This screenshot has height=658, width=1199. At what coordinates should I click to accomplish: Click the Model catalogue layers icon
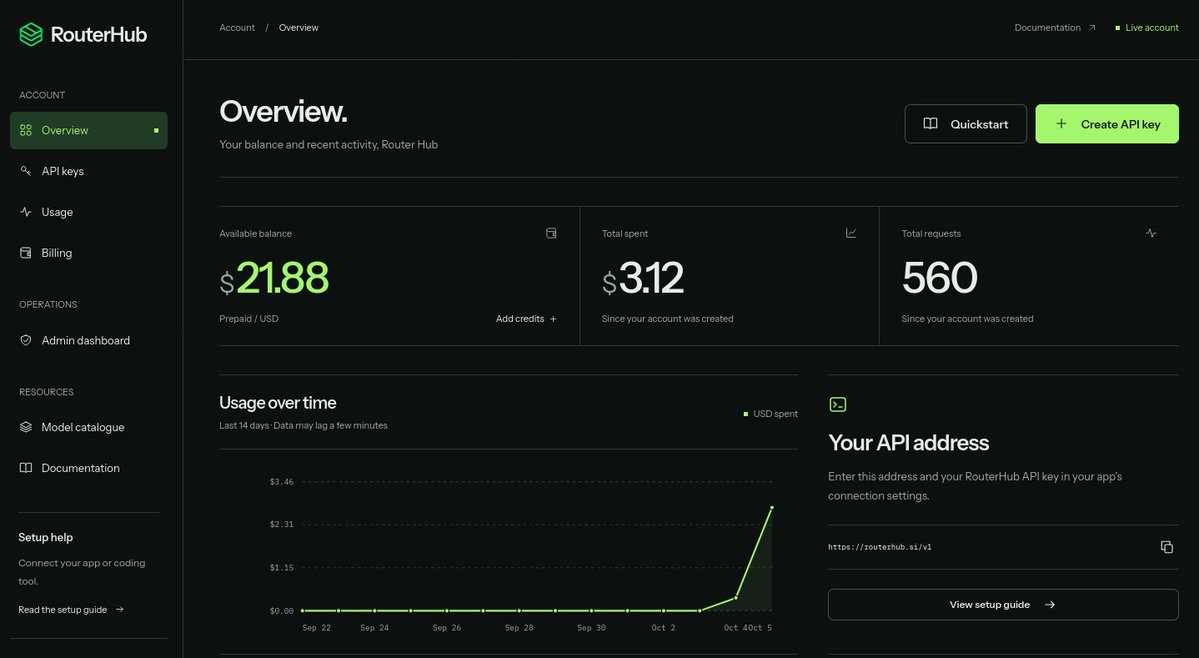pyautogui.click(x=26, y=427)
